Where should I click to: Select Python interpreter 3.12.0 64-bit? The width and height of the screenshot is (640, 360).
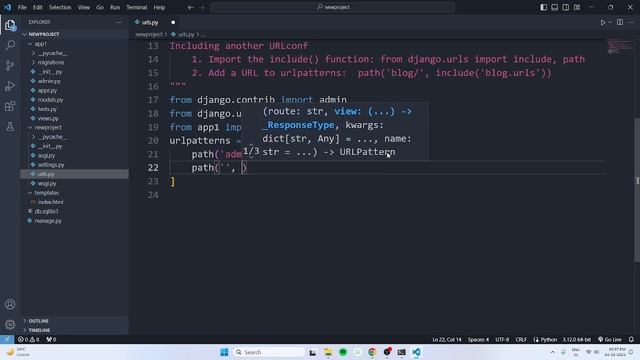tap(576, 339)
